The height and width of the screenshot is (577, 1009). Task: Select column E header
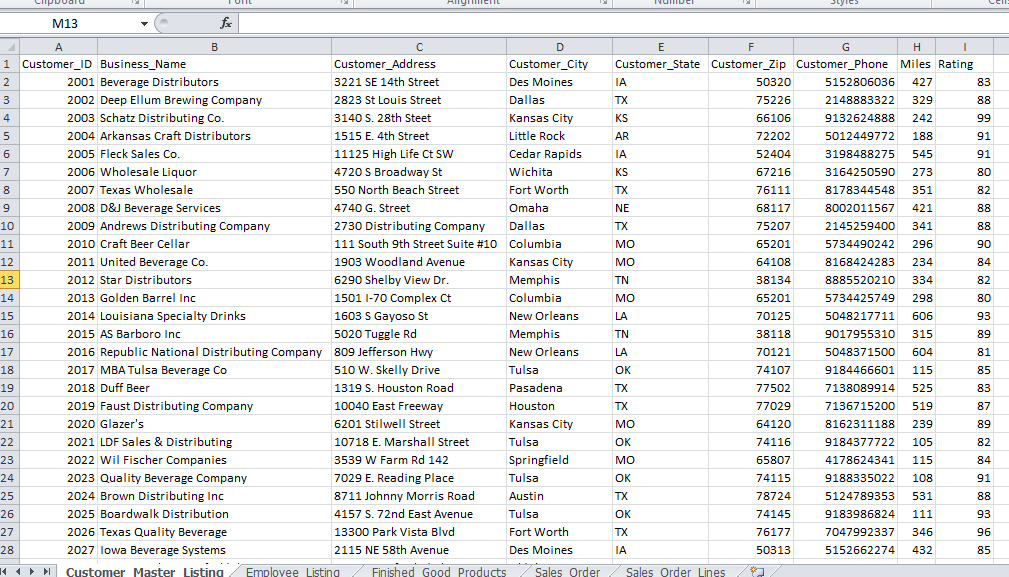(660, 47)
